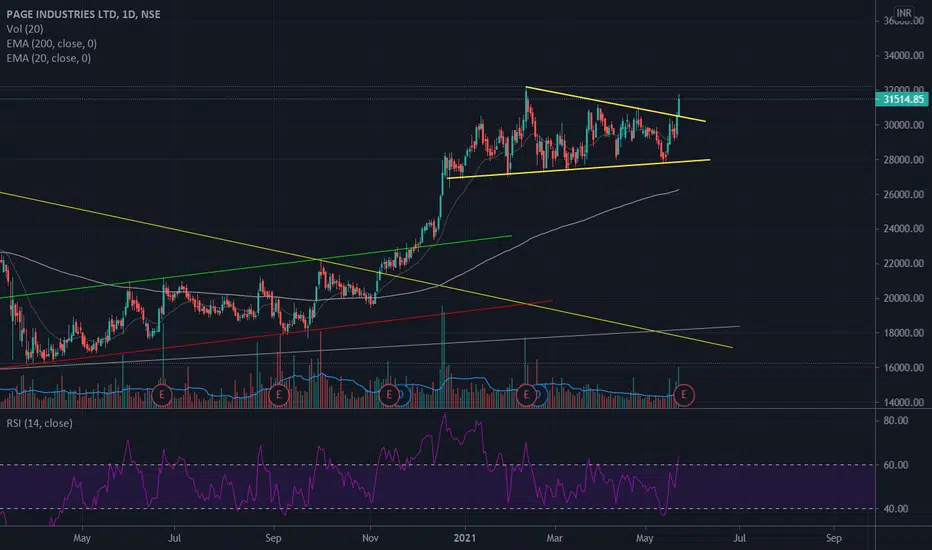The image size is (932, 550).
Task: Select the EMA (20, close, 0) legend
Action: pyautogui.click(x=49, y=58)
